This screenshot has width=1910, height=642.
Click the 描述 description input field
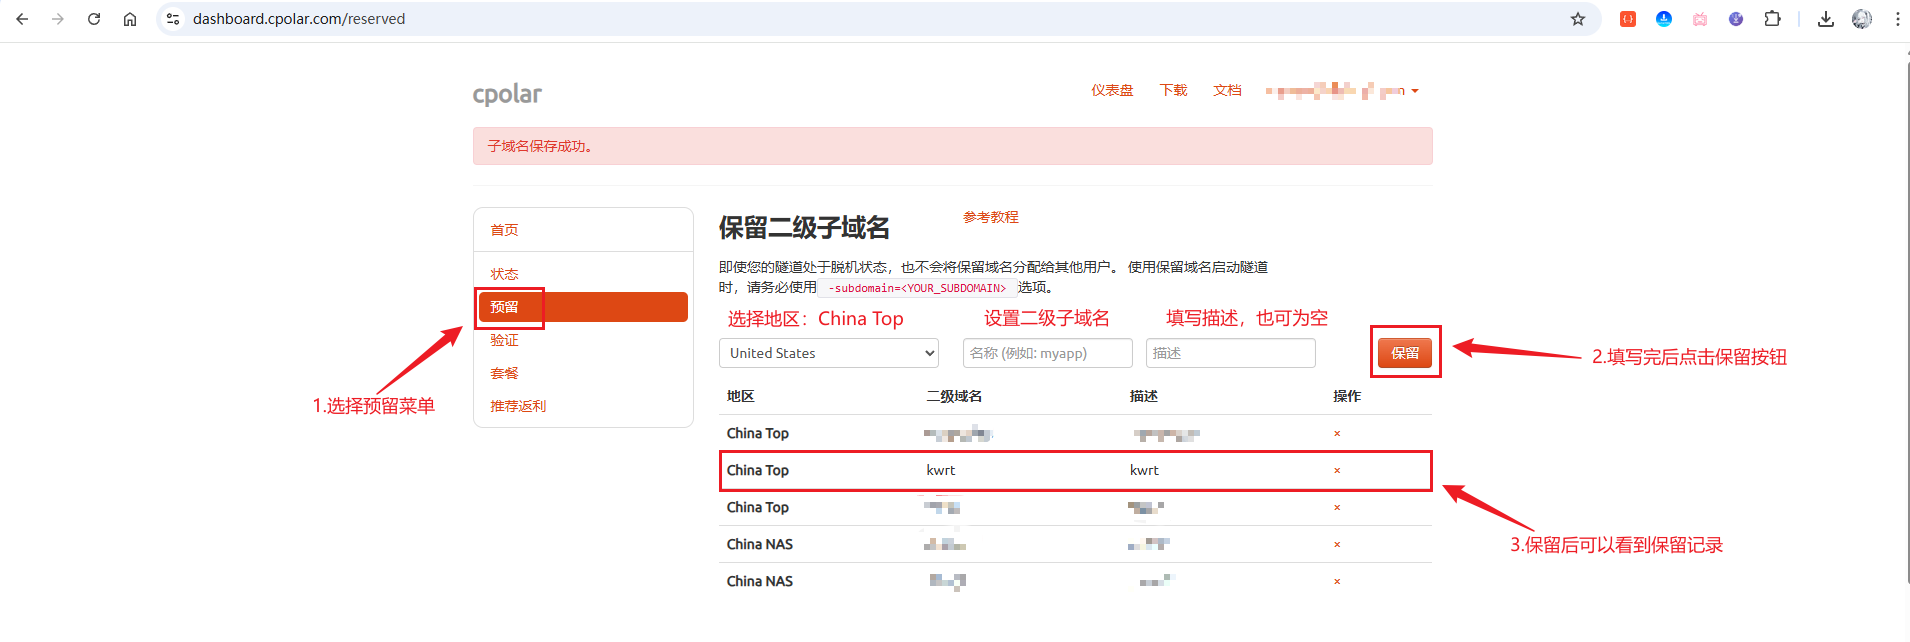(x=1230, y=353)
